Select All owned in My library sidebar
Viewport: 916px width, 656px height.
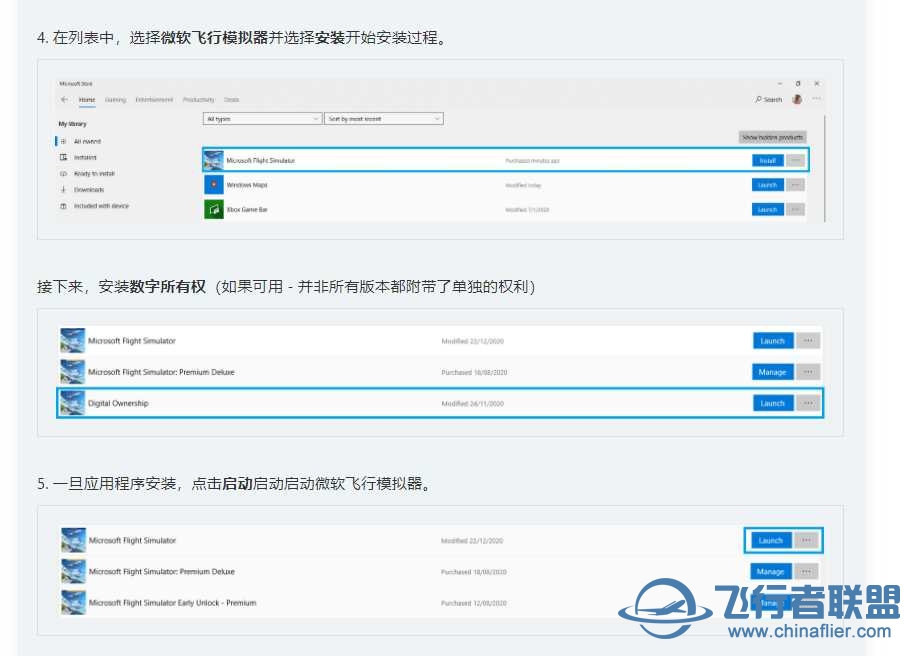(87, 141)
